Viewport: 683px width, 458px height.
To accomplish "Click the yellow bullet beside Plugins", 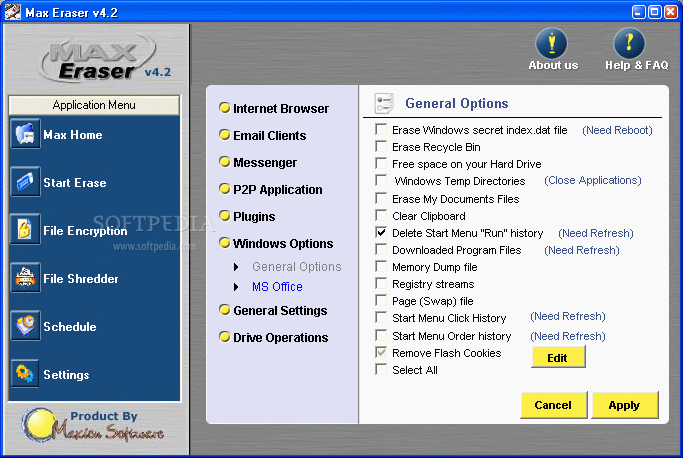I will click(x=224, y=216).
